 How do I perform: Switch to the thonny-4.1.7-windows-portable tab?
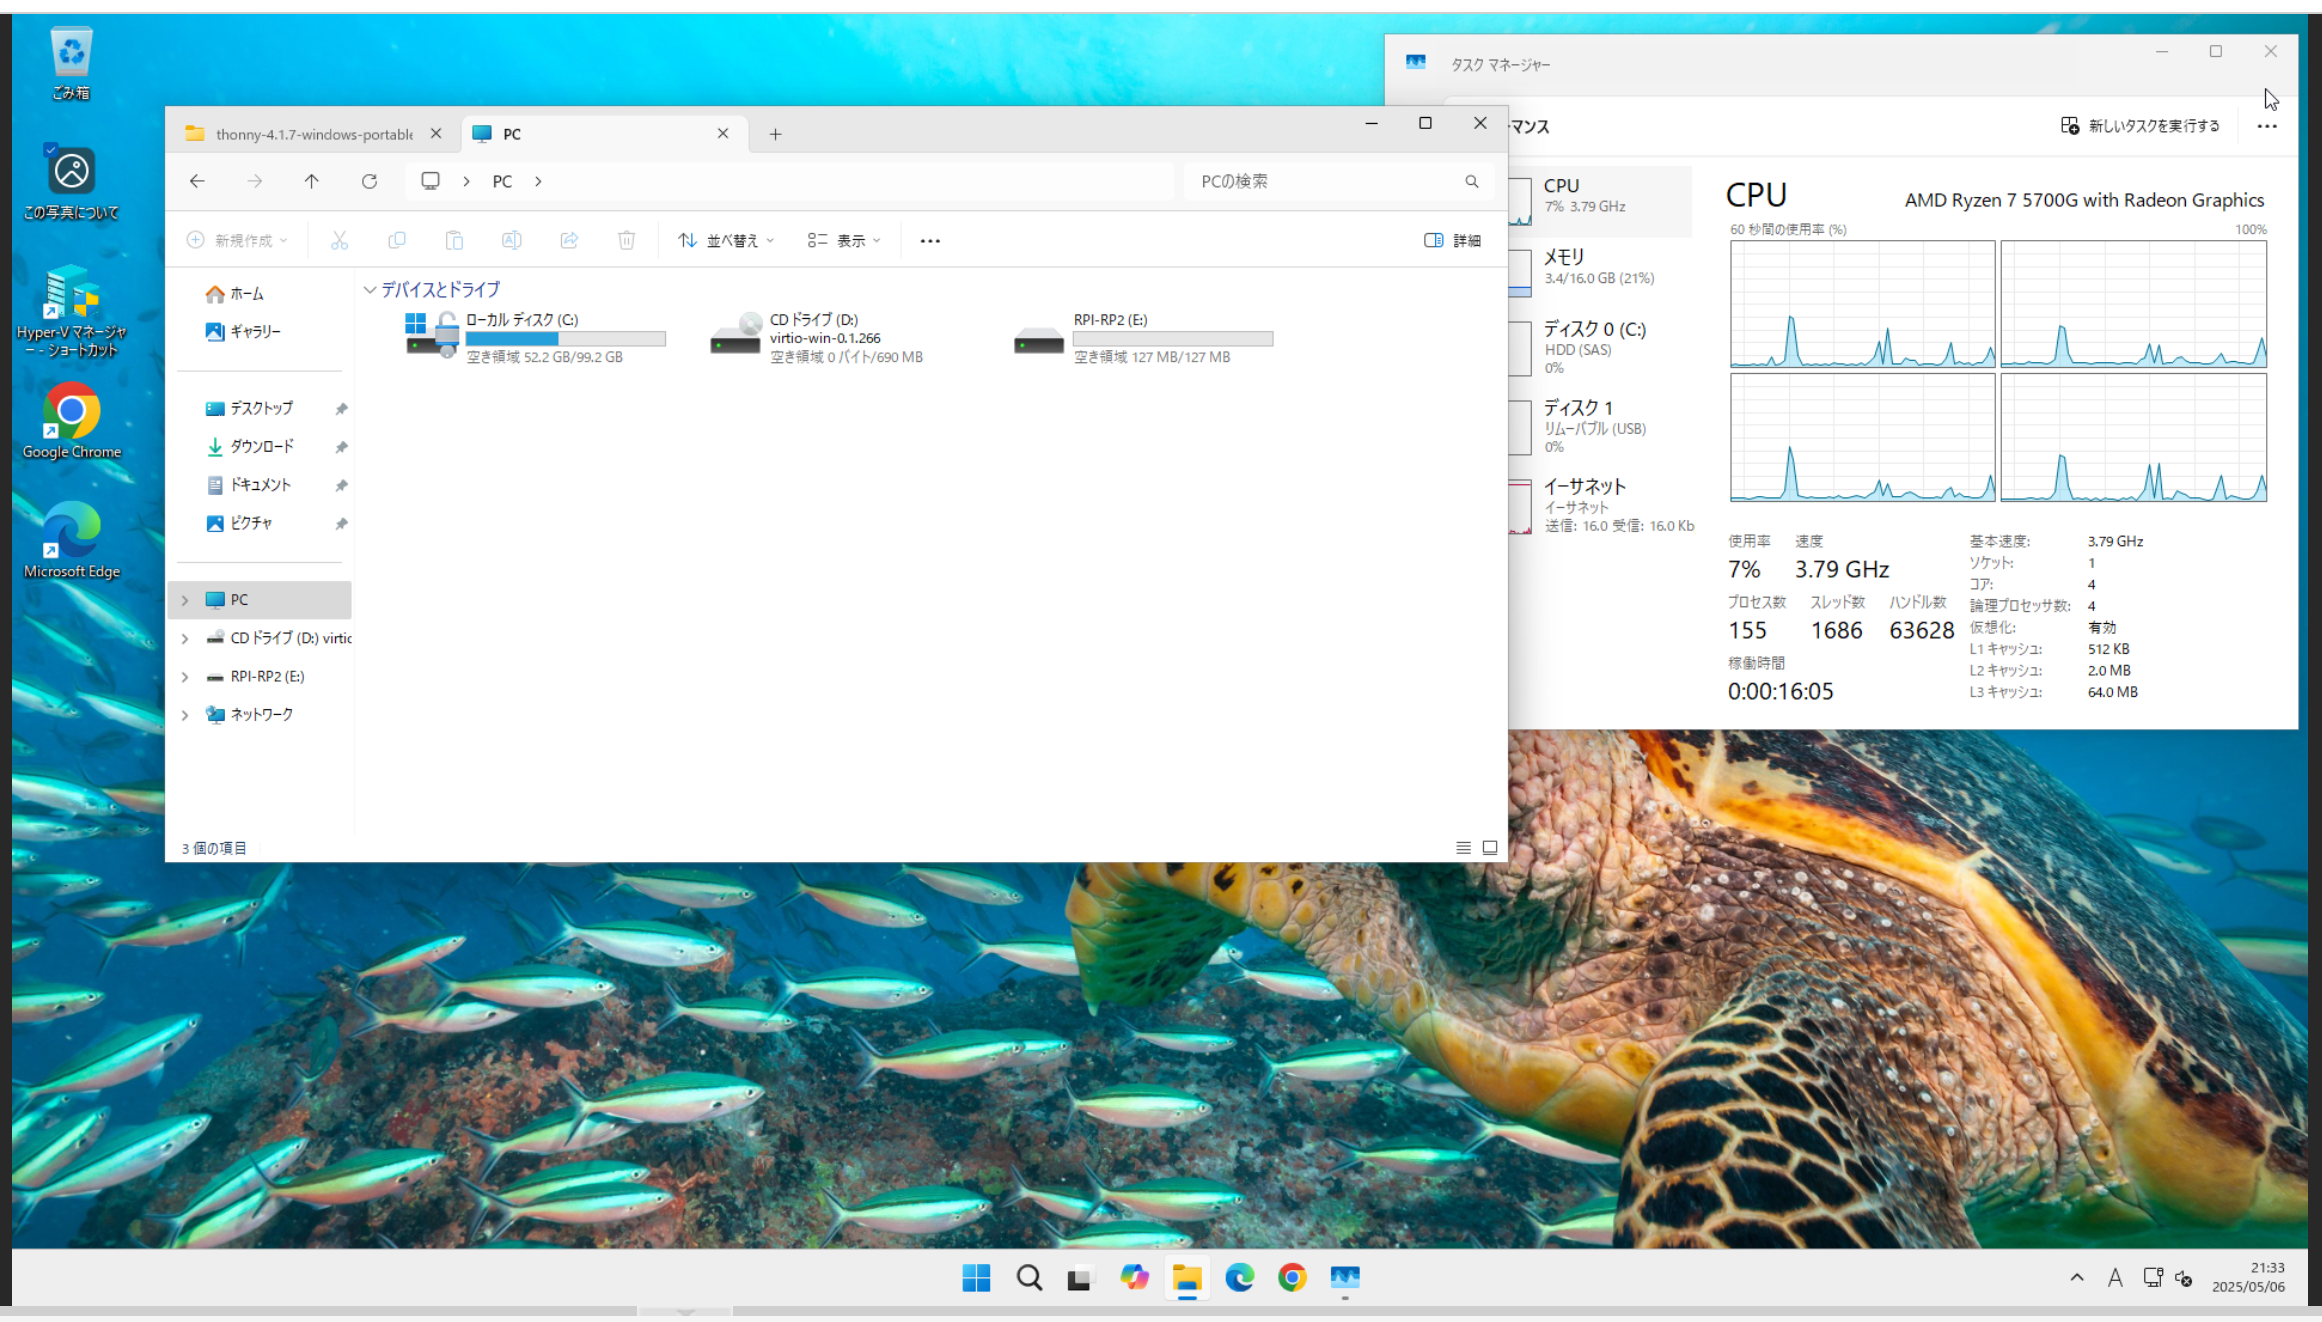(x=313, y=134)
